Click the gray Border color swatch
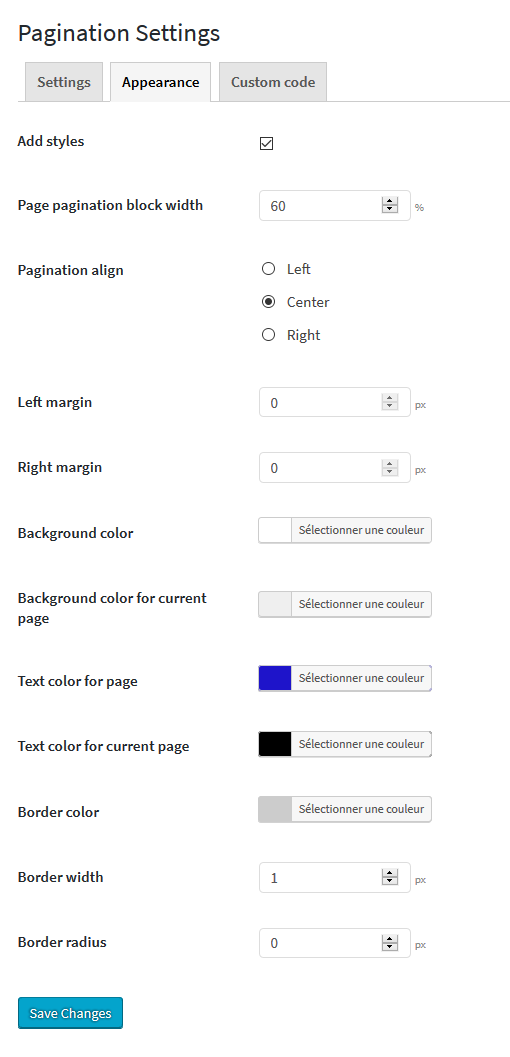The height and width of the screenshot is (1057, 510). 275,809
